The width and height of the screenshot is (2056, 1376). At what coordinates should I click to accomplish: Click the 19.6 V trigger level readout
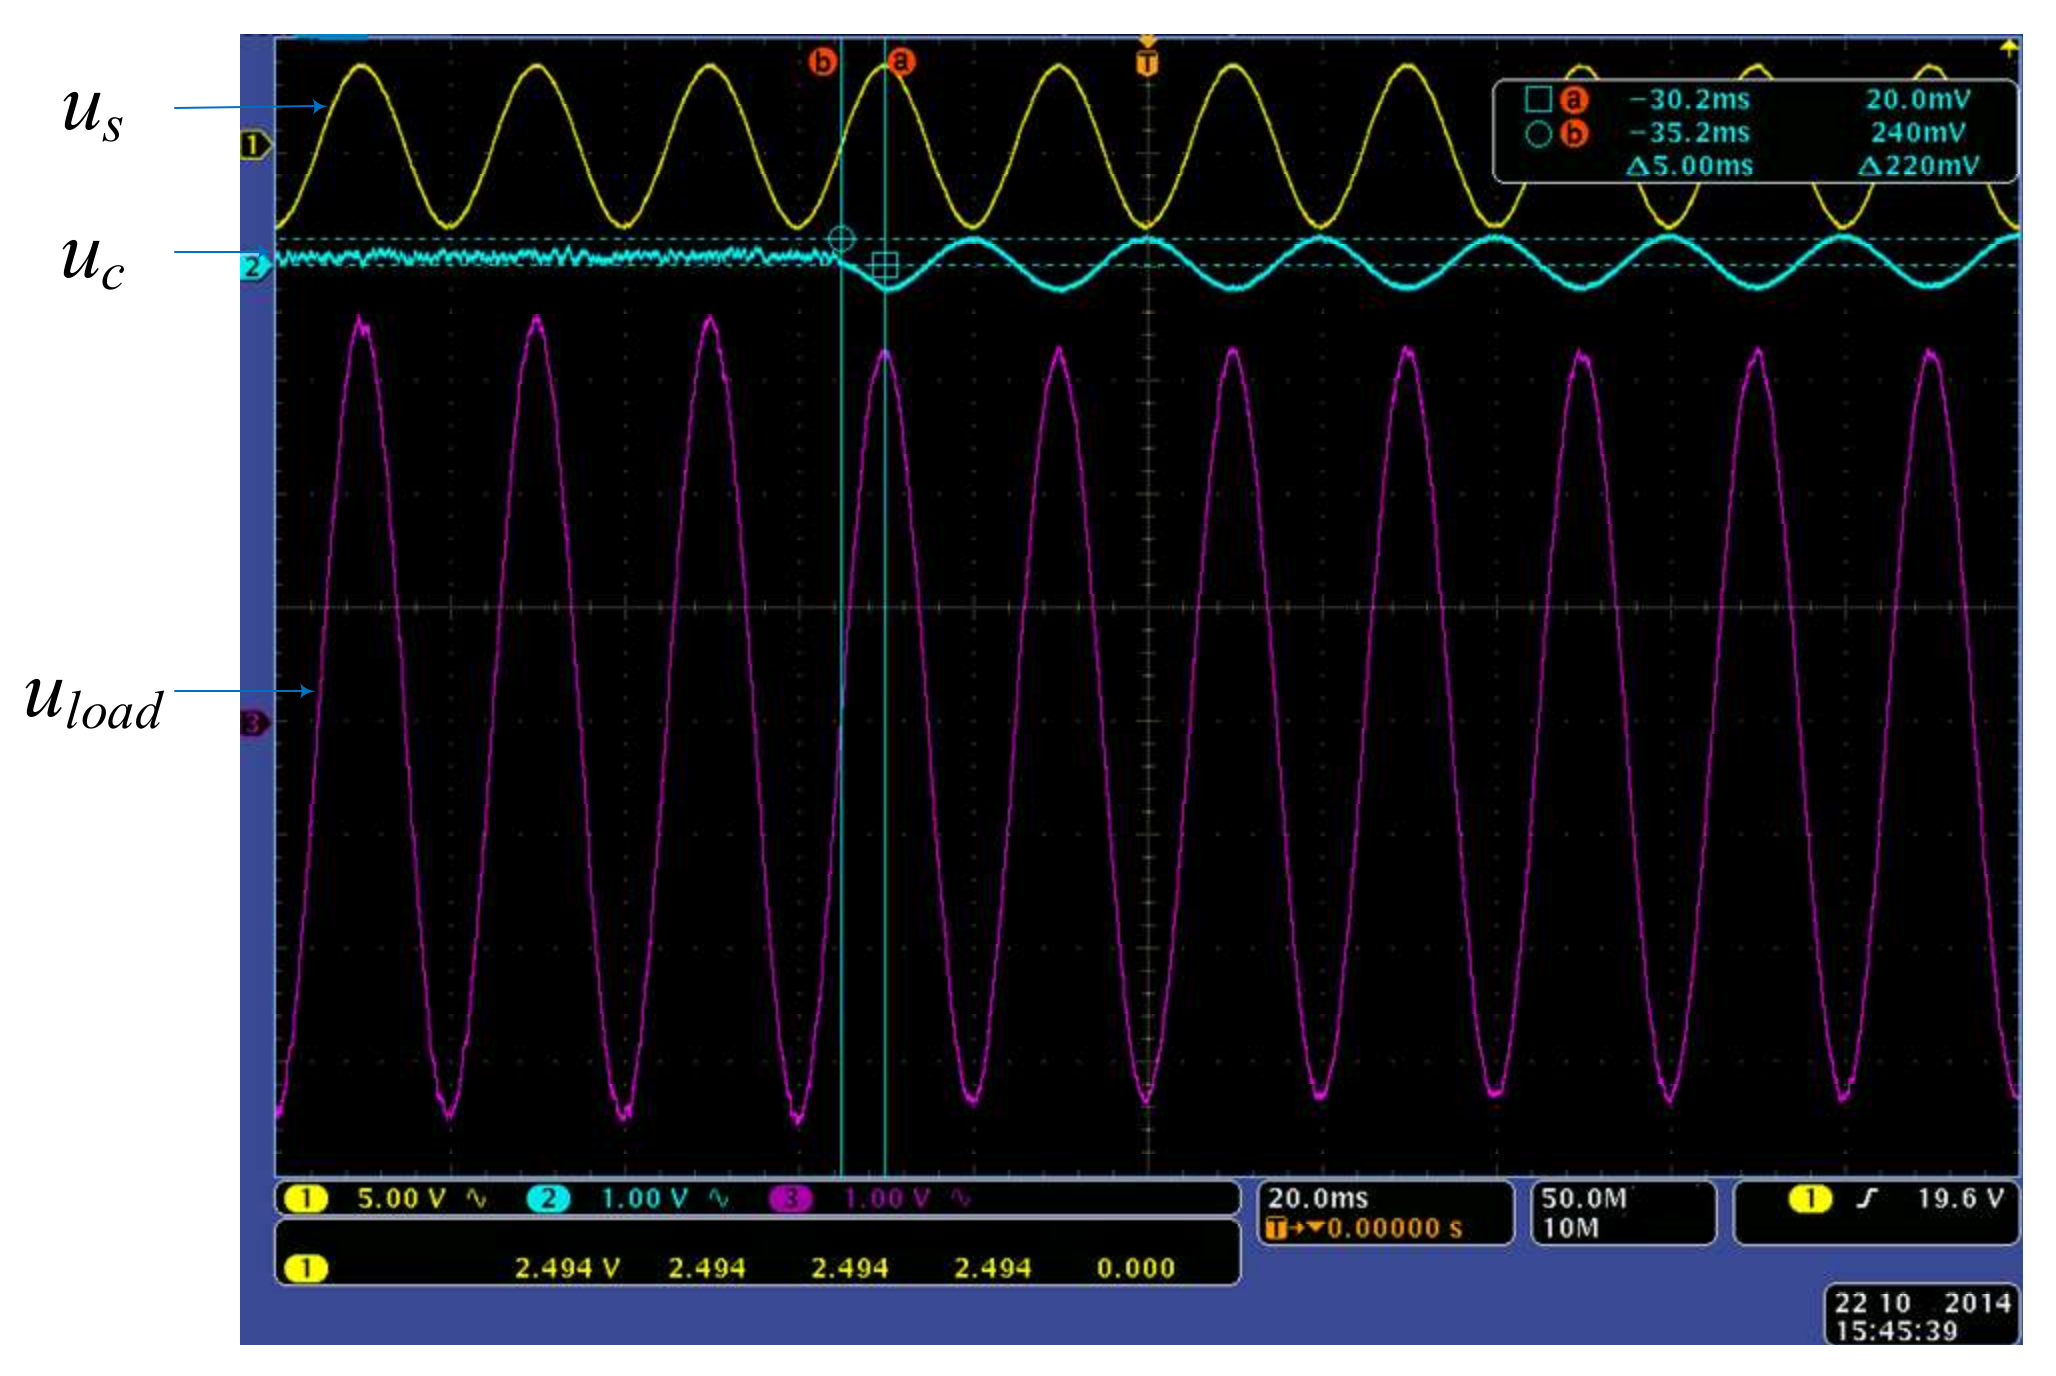1960,1198
